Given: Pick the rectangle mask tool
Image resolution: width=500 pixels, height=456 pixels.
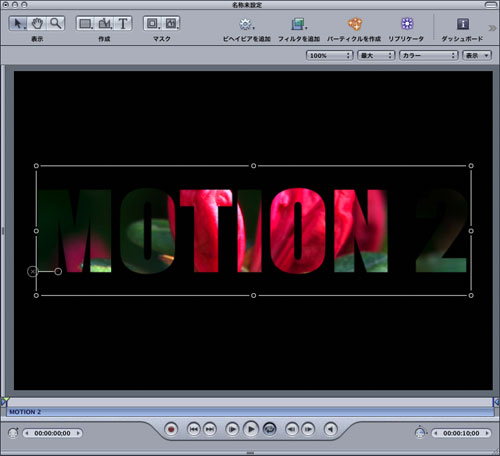Looking at the screenshot, I should point(153,23).
